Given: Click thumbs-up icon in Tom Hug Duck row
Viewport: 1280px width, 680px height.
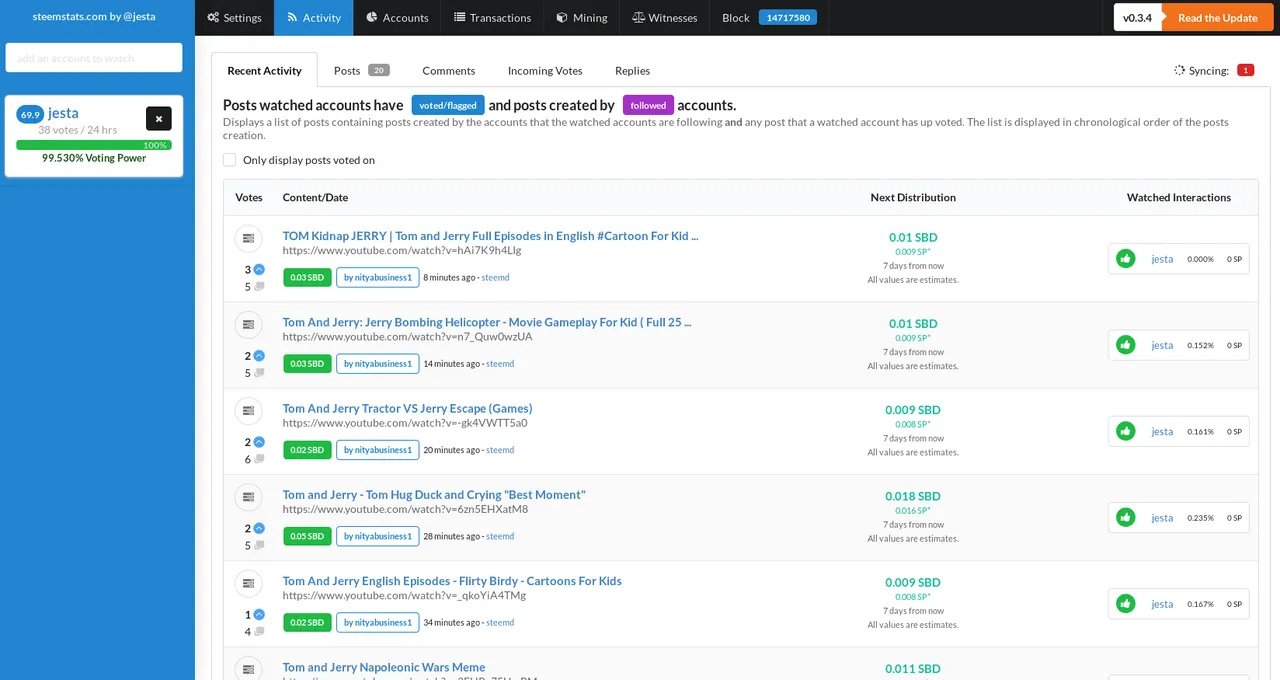Looking at the screenshot, I should [1126, 517].
